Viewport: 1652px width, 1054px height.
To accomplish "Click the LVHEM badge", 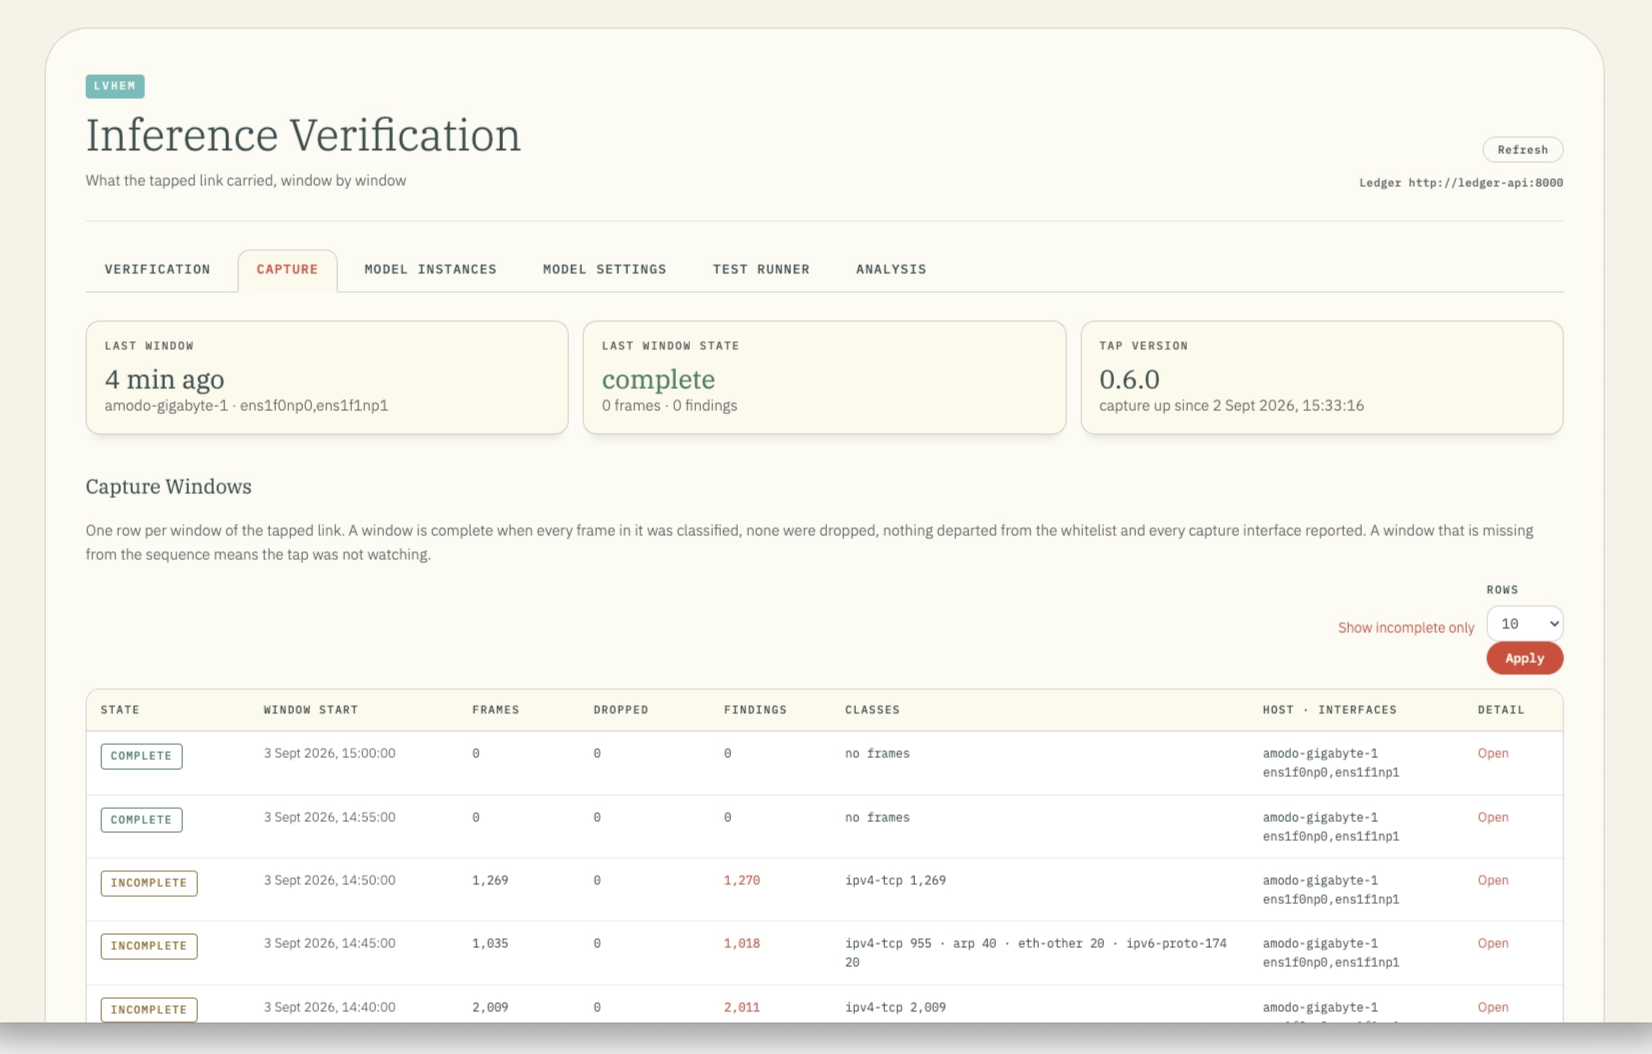I will click(x=115, y=86).
